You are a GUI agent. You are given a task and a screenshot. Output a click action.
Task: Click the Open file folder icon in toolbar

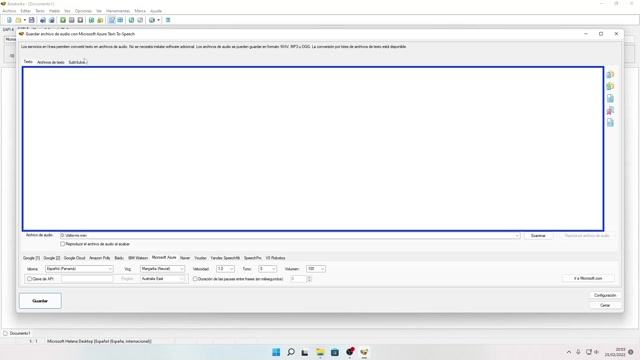18,20
